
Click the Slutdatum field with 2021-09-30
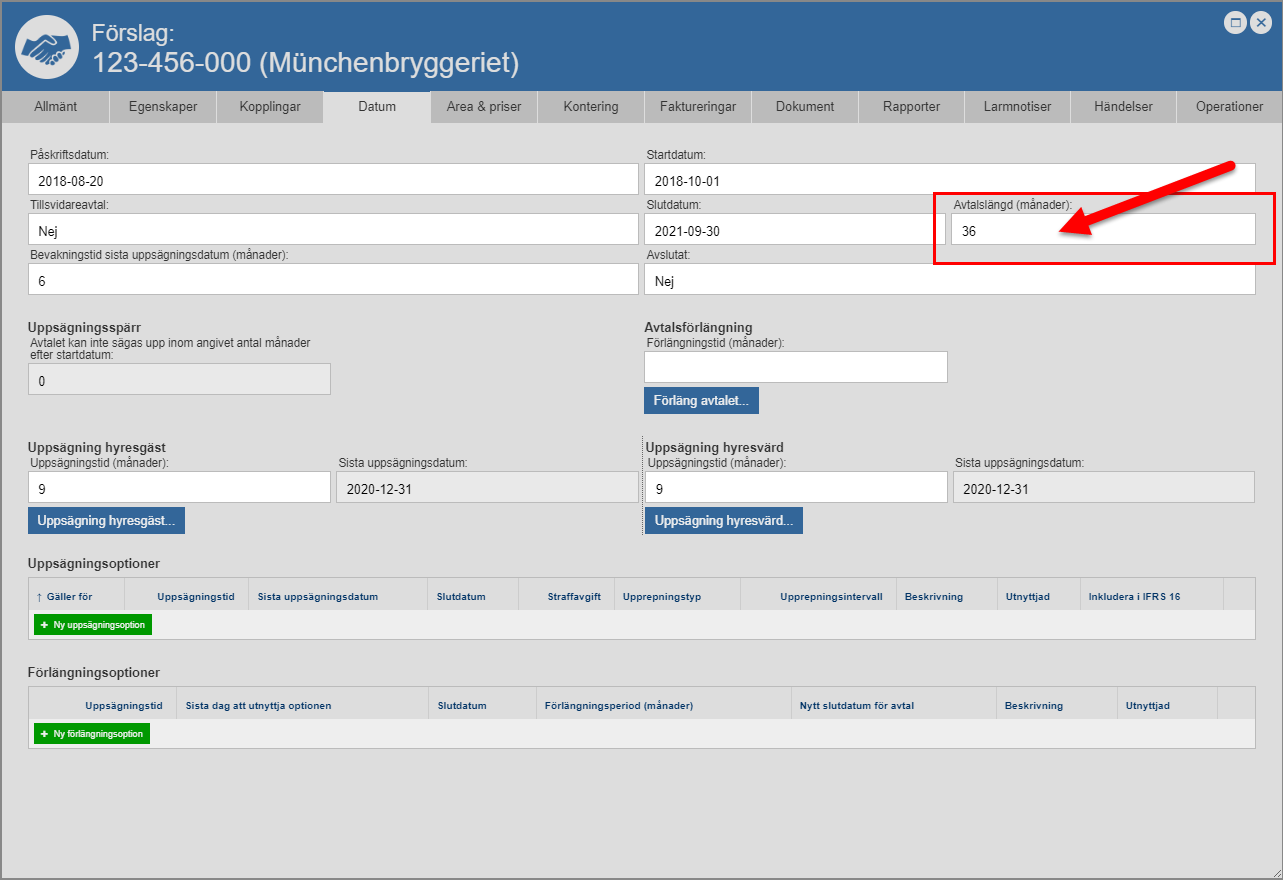[x=795, y=230]
